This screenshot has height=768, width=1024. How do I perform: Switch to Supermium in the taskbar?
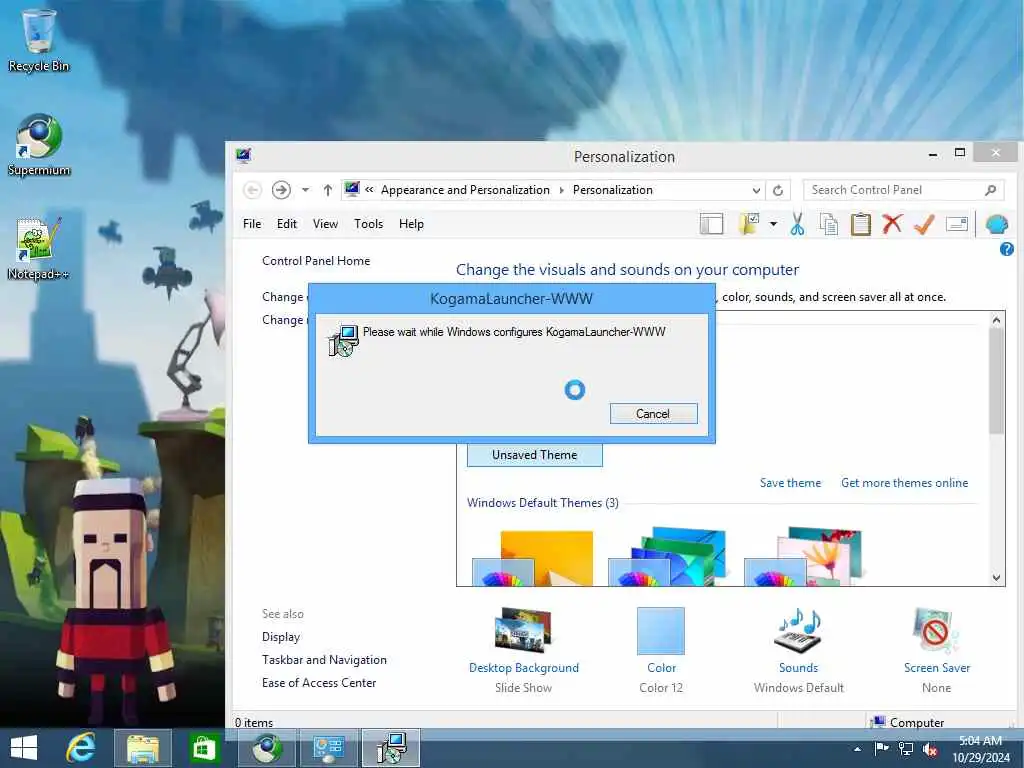[x=267, y=748]
